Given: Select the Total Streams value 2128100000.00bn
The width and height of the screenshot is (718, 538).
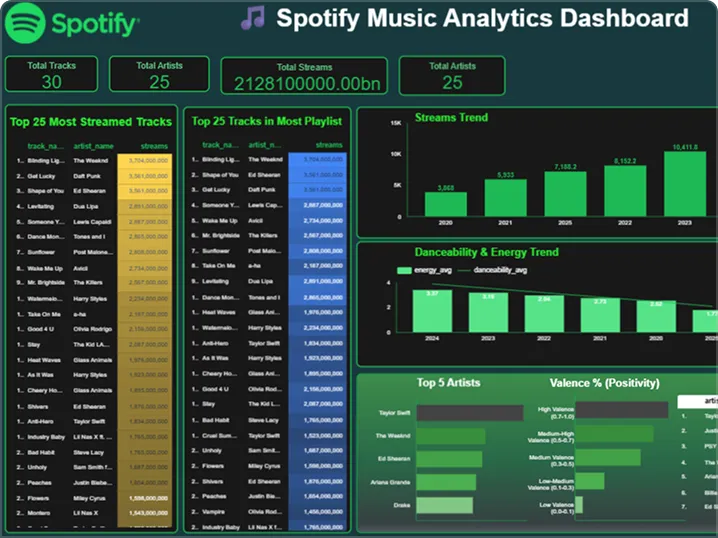Looking at the screenshot, I should [307, 84].
